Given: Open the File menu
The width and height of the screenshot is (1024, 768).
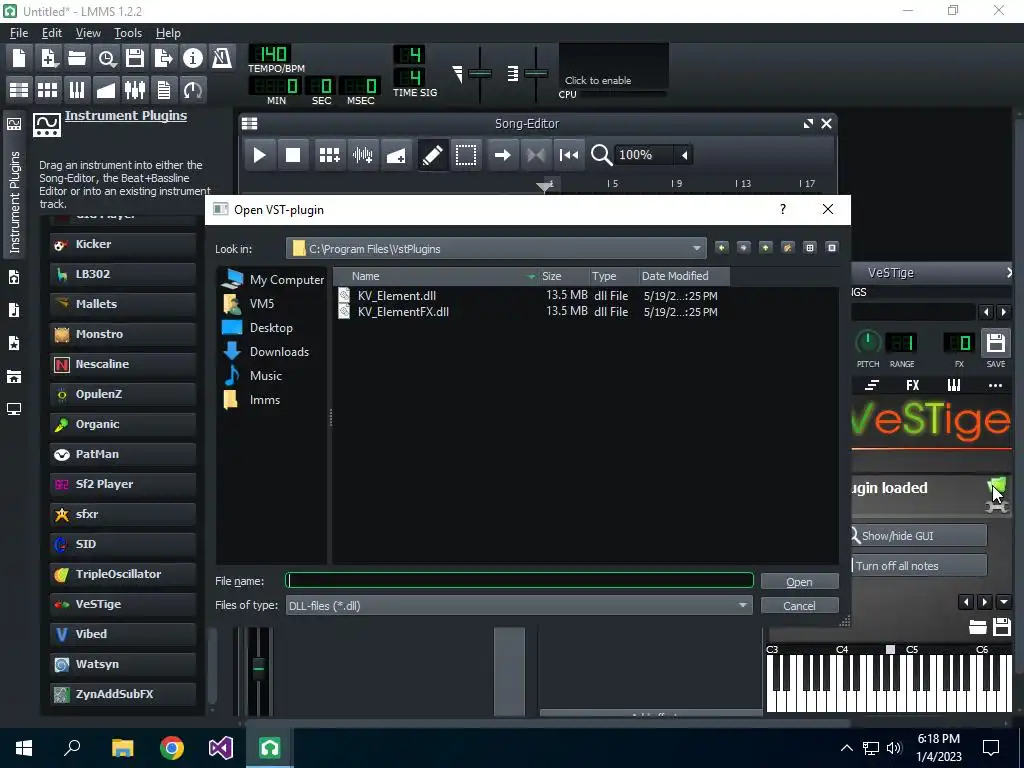Looking at the screenshot, I should (18, 33).
